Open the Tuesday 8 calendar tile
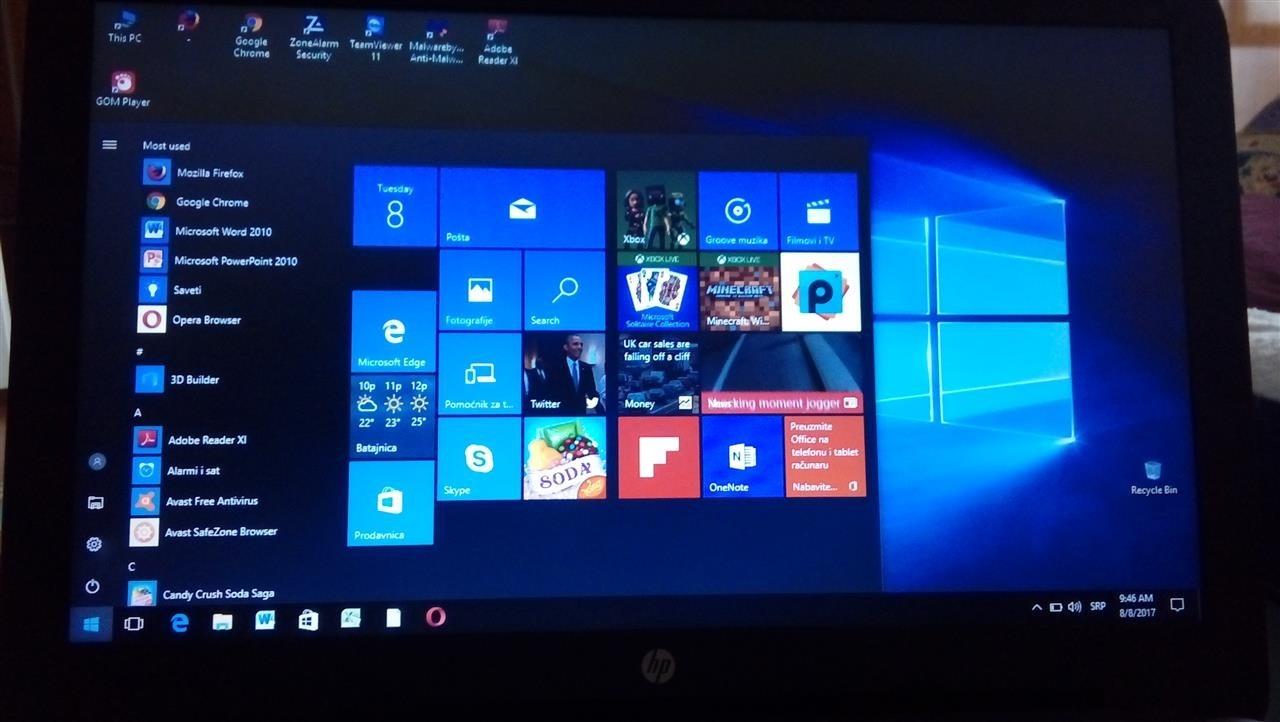The image size is (1280, 722). [394, 206]
